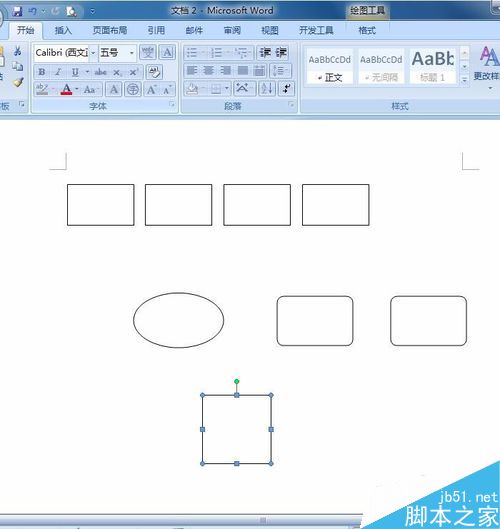Click the character shading A icon

pyautogui.click(x=114, y=90)
